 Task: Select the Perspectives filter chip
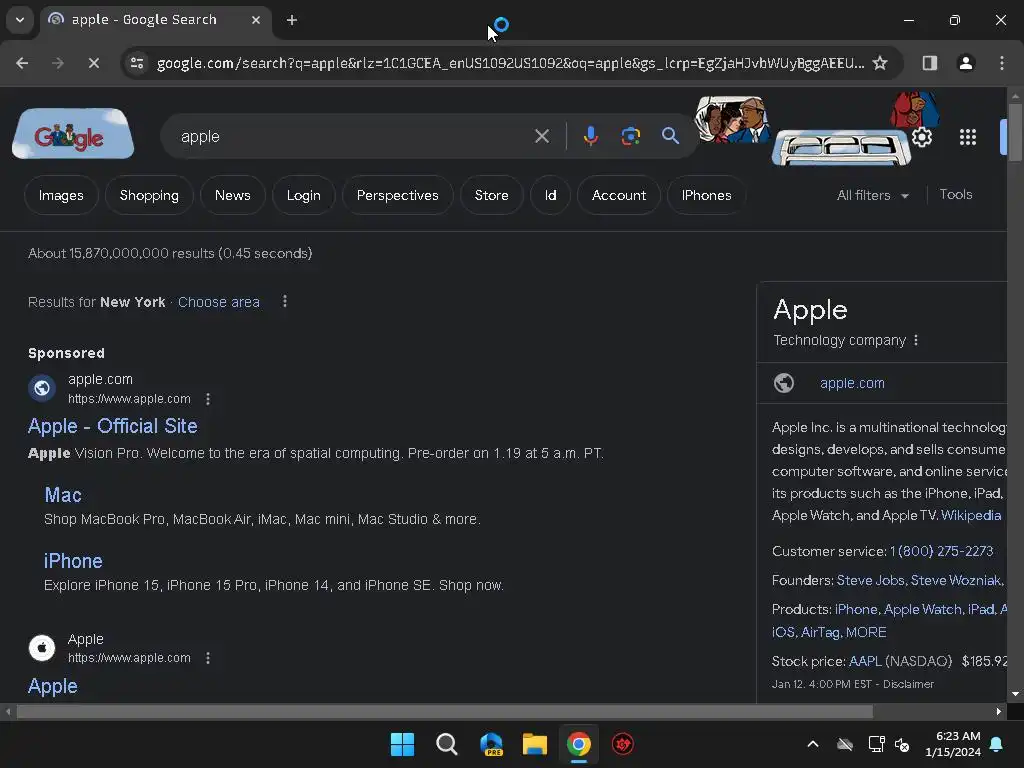coord(397,195)
